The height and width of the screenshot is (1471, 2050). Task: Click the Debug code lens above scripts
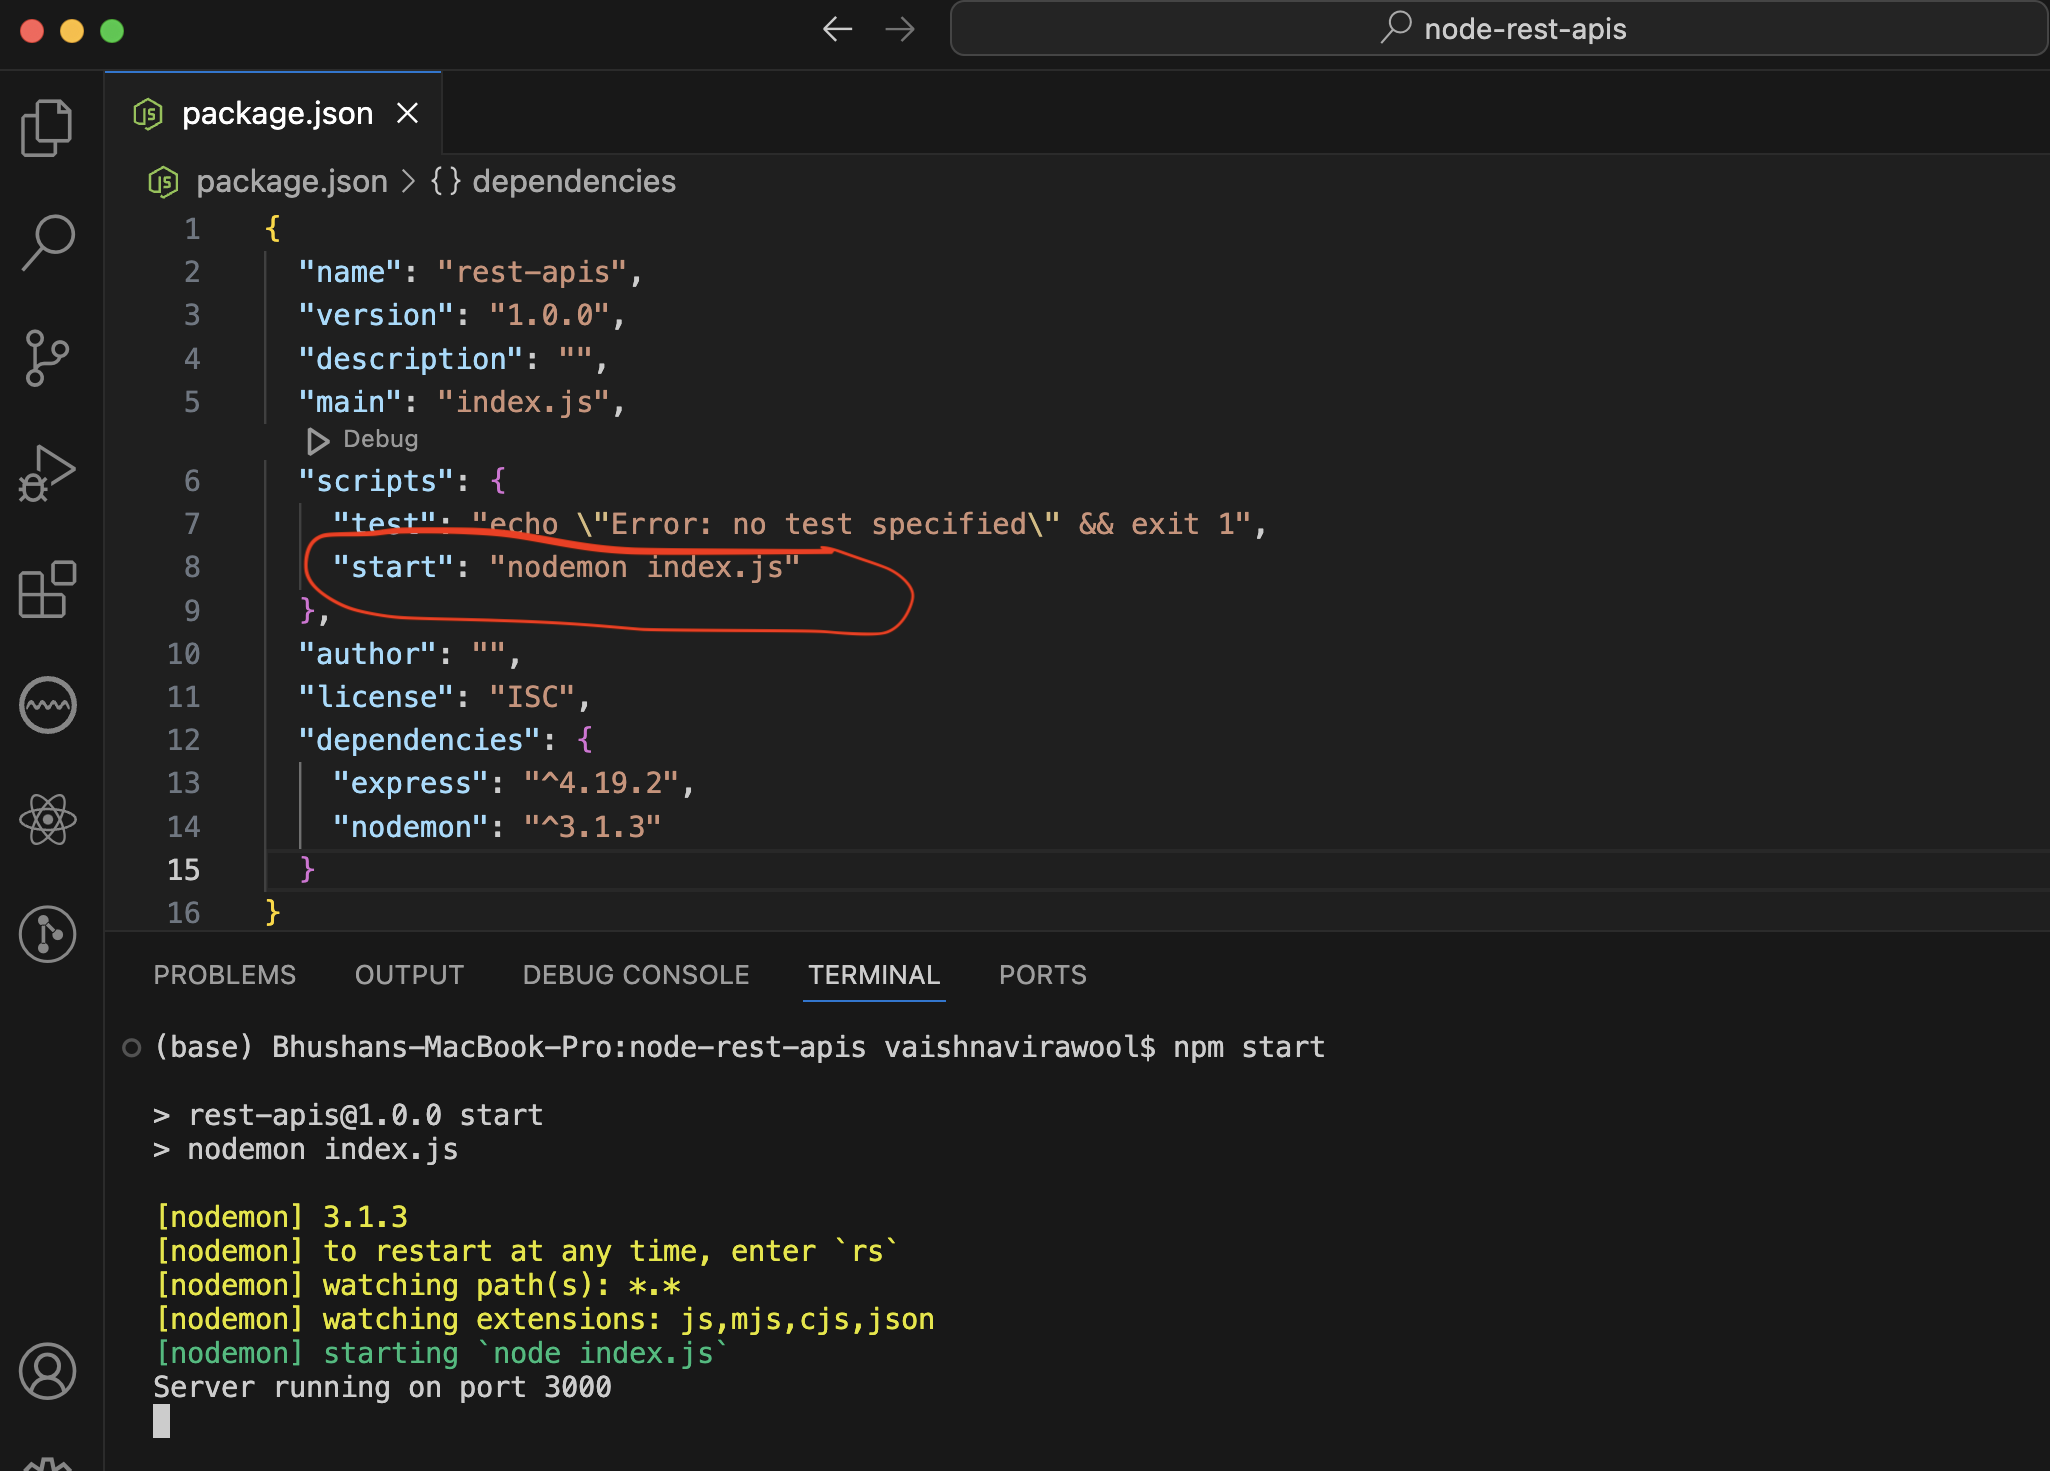364,439
